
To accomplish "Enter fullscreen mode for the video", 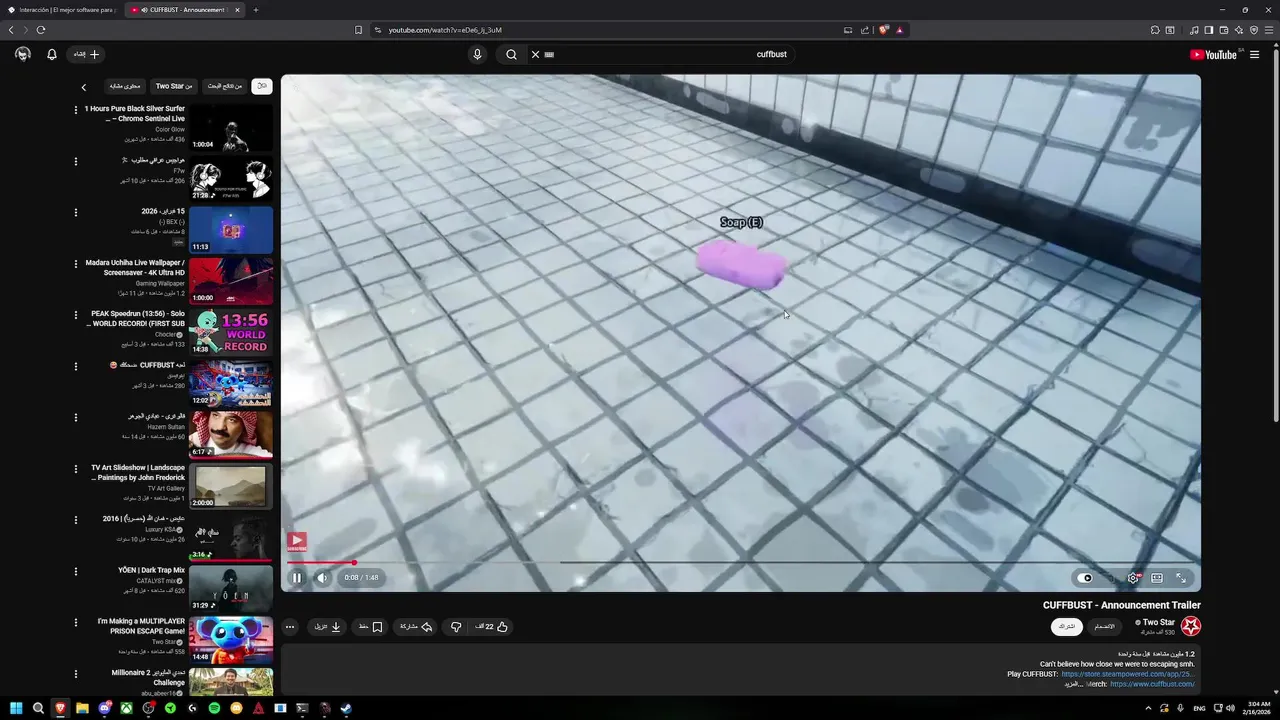I will pyautogui.click(x=1181, y=578).
